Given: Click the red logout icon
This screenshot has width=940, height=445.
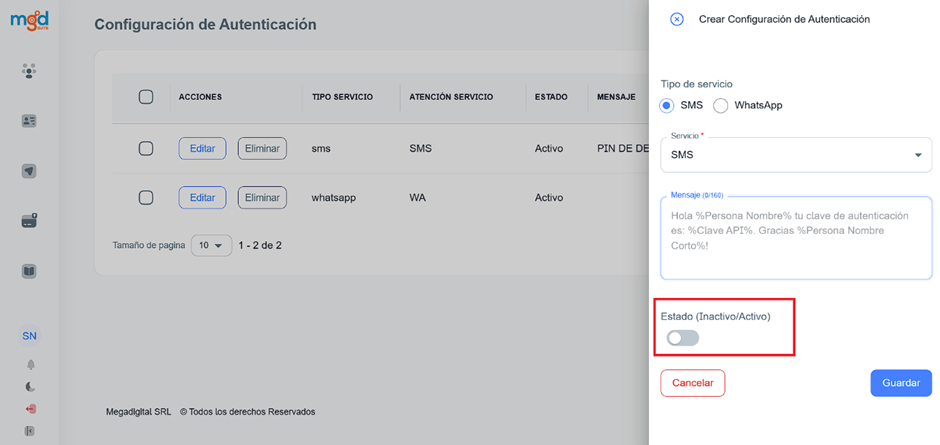Looking at the screenshot, I should tap(29, 409).
